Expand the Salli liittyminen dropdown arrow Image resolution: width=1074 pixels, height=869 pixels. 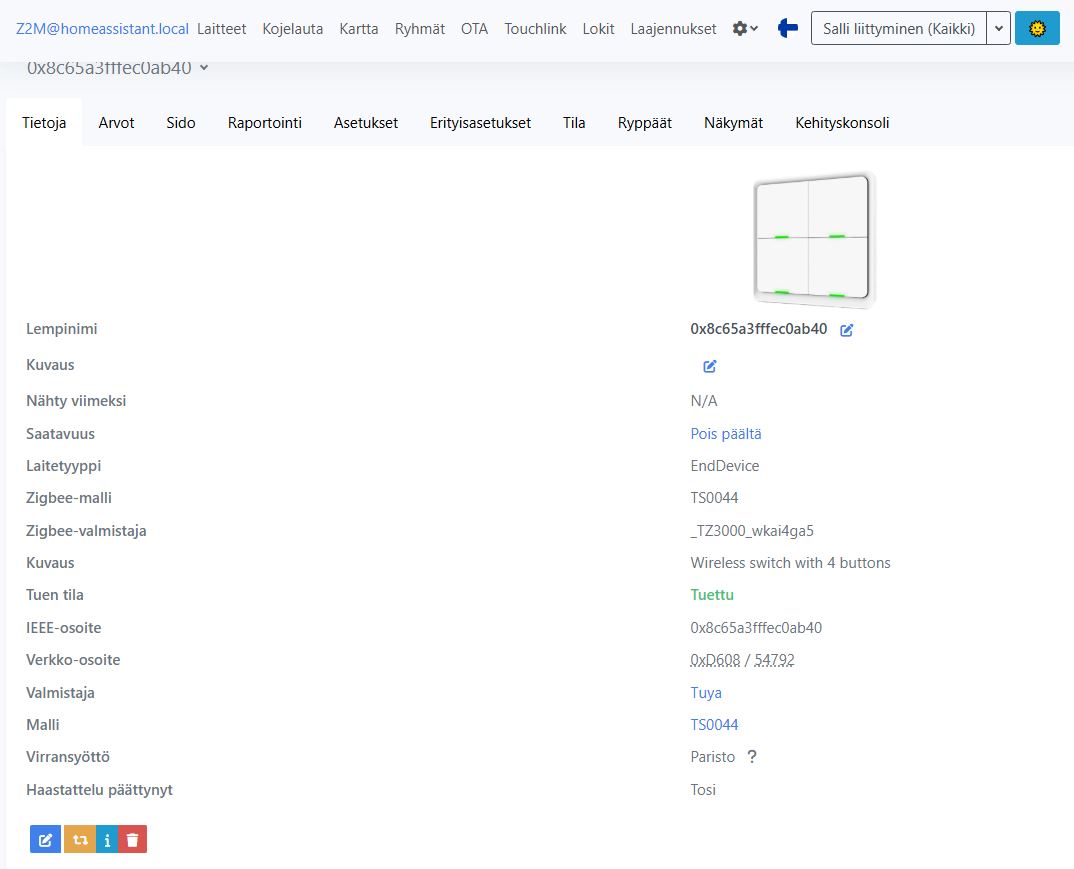click(998, 29)
